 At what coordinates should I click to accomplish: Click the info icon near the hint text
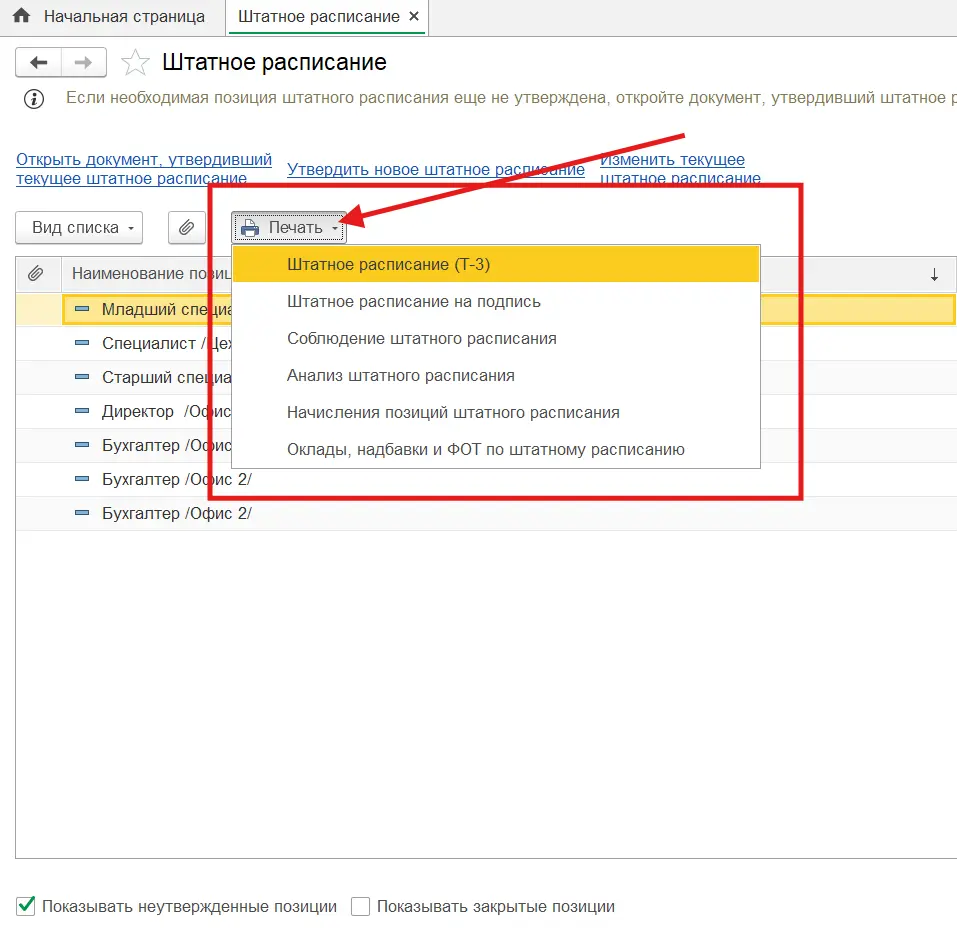coord(34,98)
